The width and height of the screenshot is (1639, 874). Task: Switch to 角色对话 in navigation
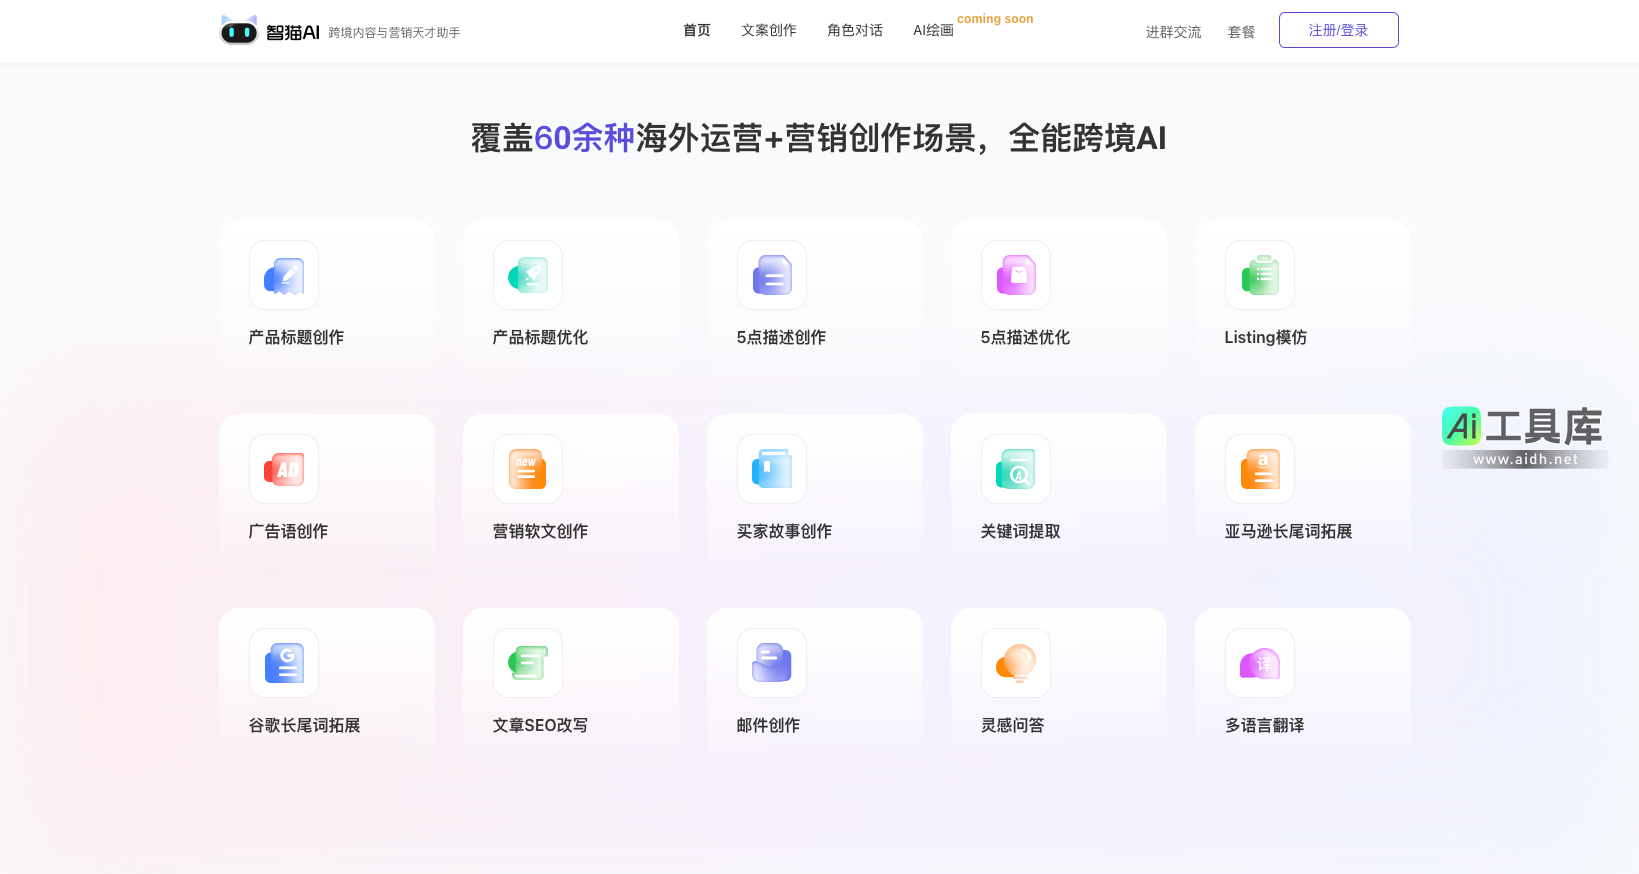click(x=855, y=31)
